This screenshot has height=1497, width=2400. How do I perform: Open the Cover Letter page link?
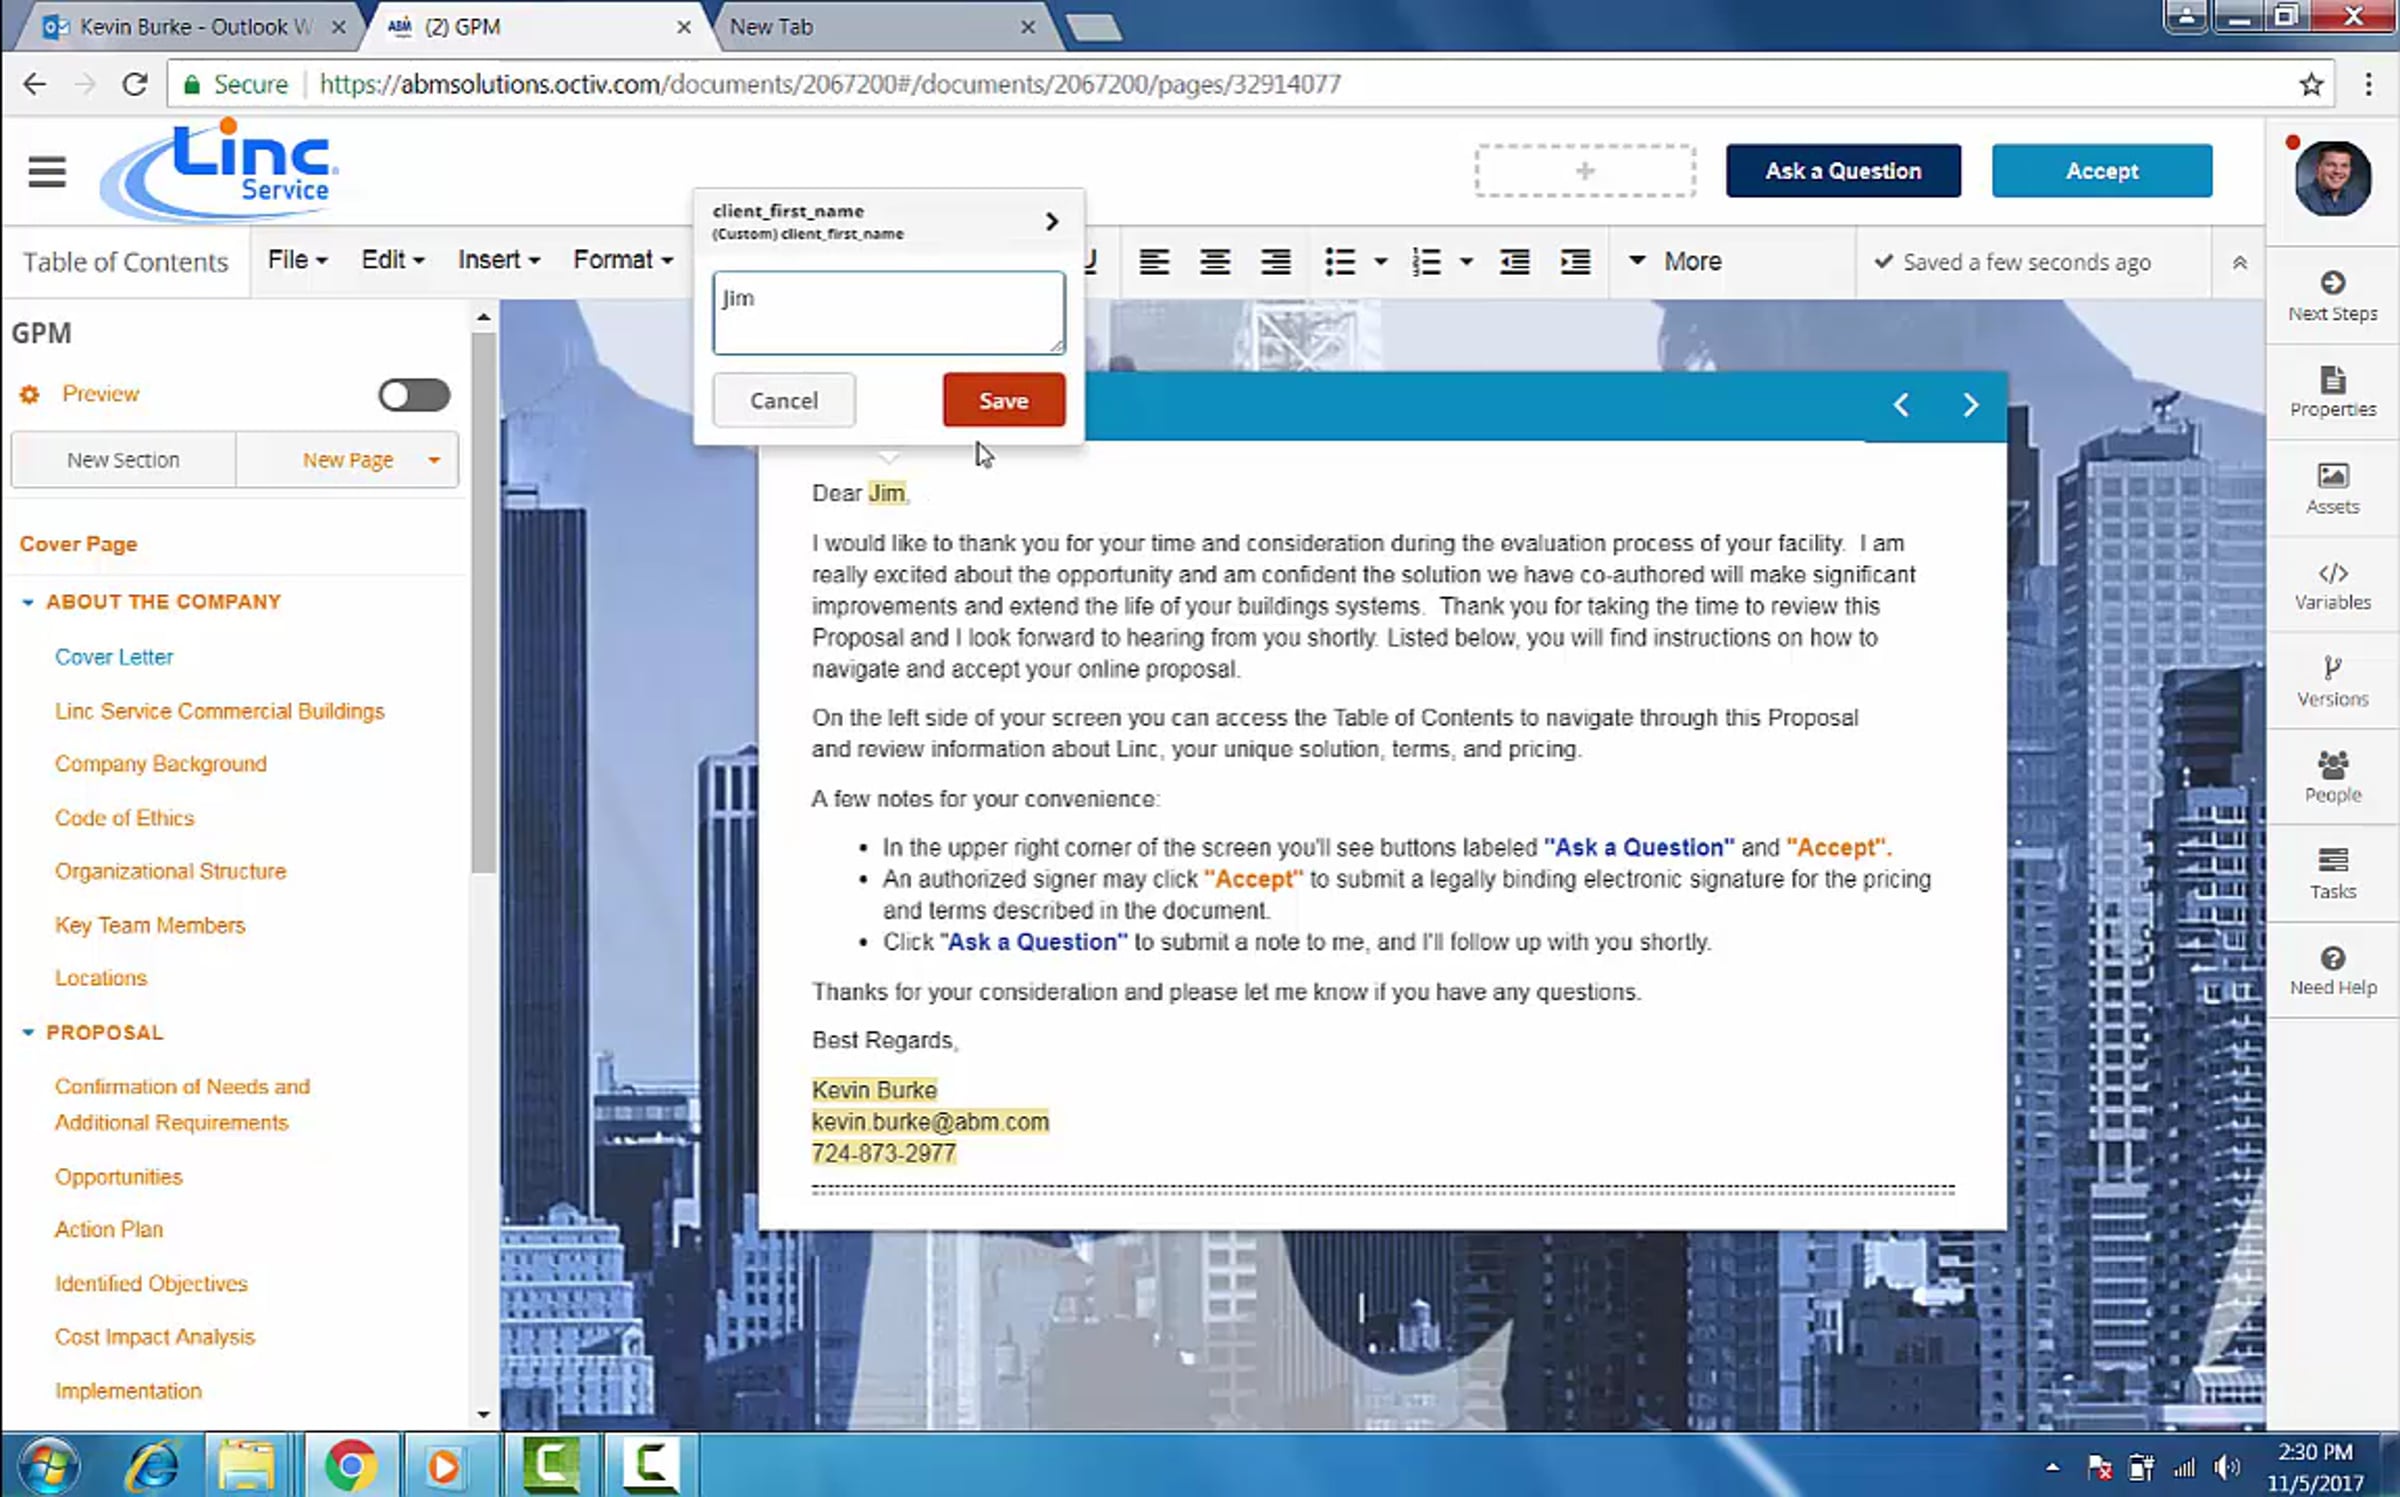114,657
